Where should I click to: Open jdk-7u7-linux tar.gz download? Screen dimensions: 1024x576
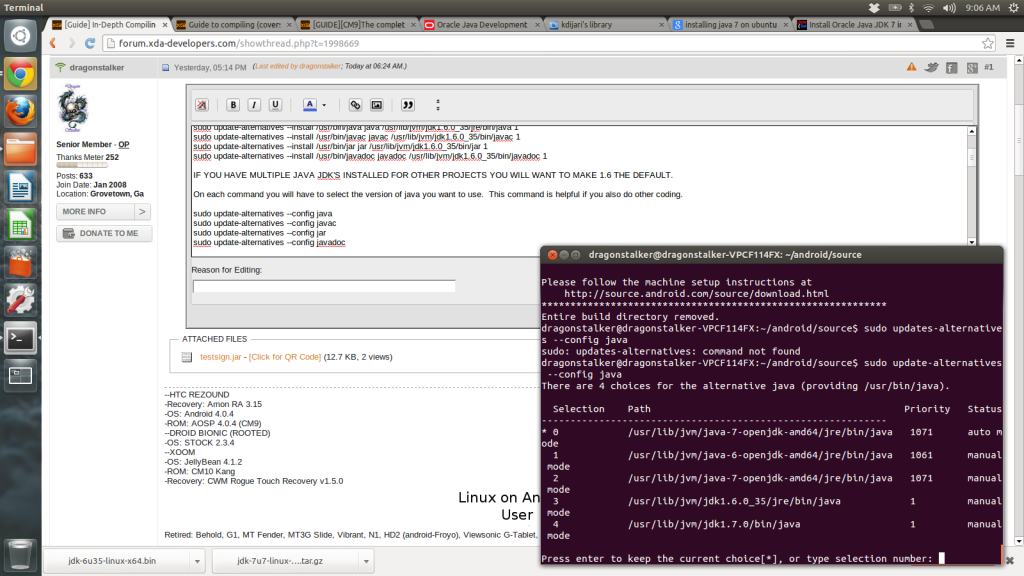point(286,561)
